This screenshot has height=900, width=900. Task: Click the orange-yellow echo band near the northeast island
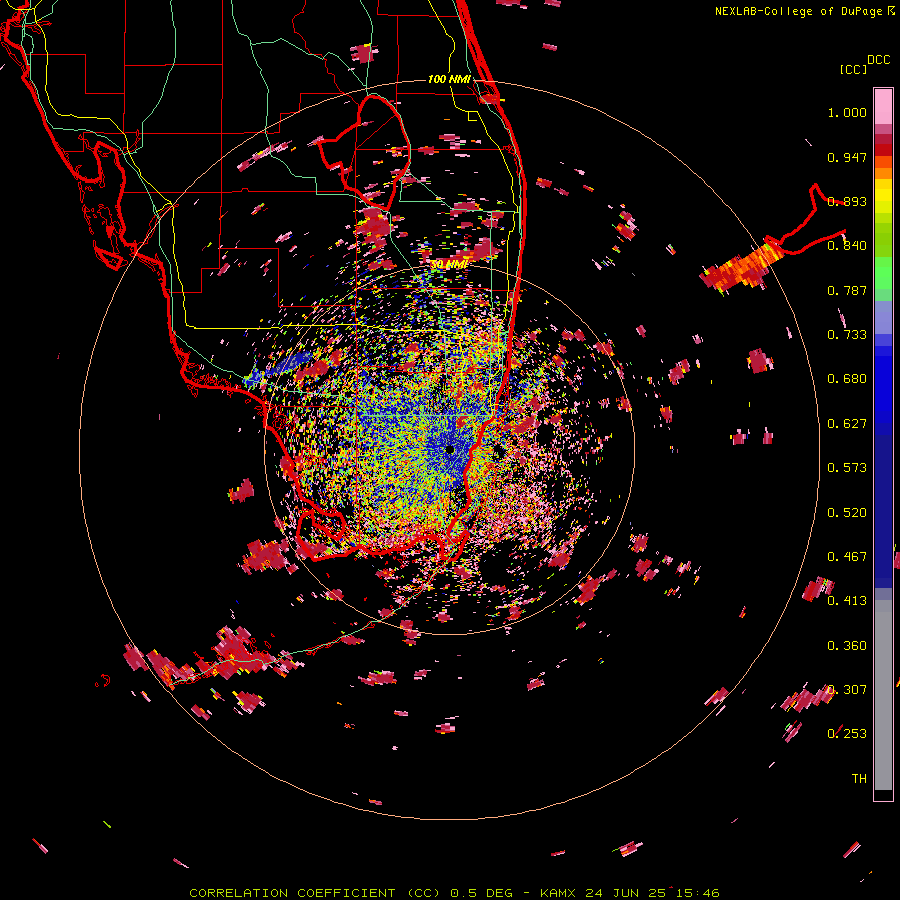pyautogui.click(x=740, y=267)
